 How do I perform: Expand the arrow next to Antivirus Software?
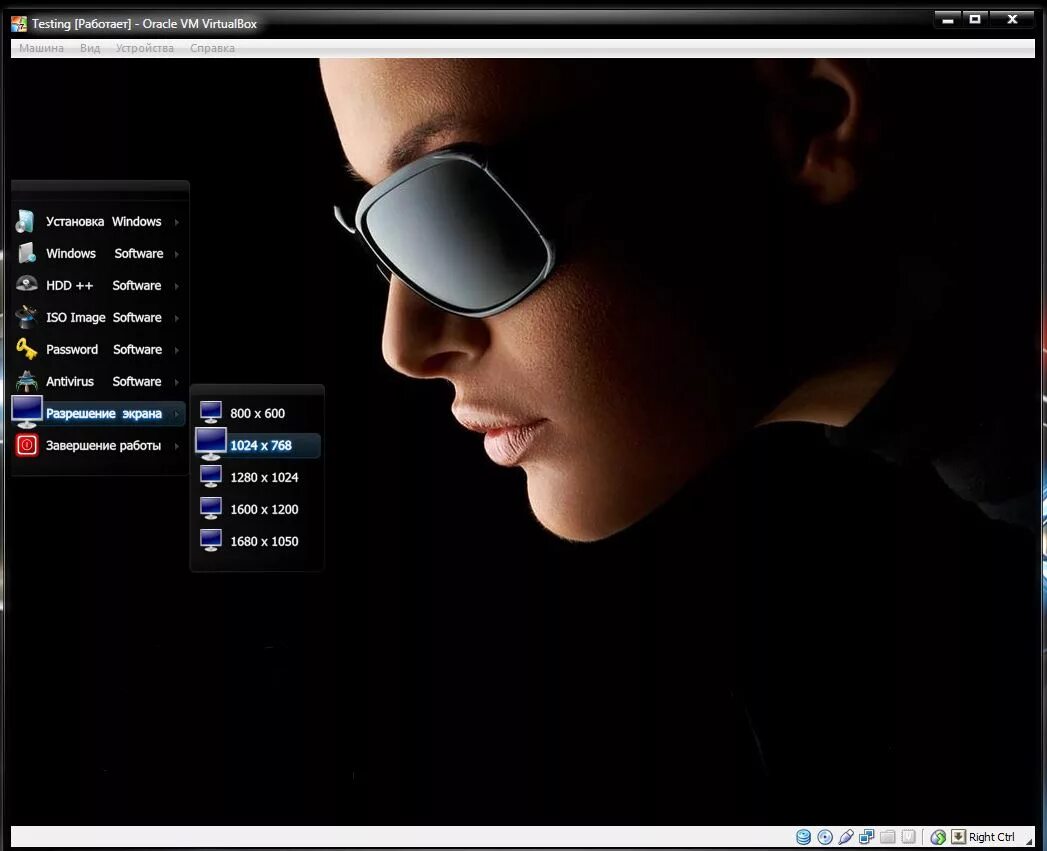(x=176, y=382)
